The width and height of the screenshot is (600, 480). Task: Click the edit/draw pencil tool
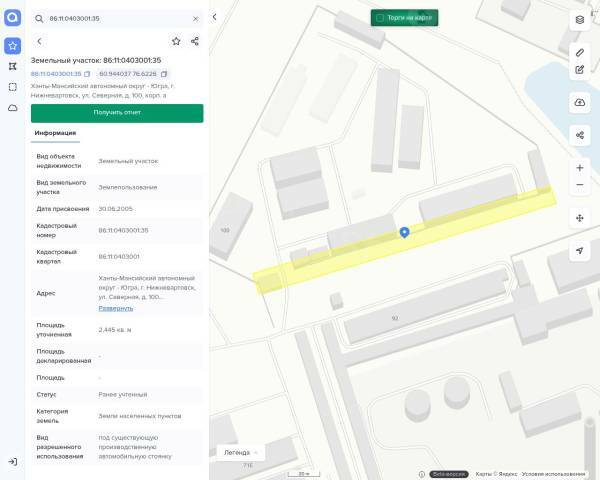click(x=580, y=70)
